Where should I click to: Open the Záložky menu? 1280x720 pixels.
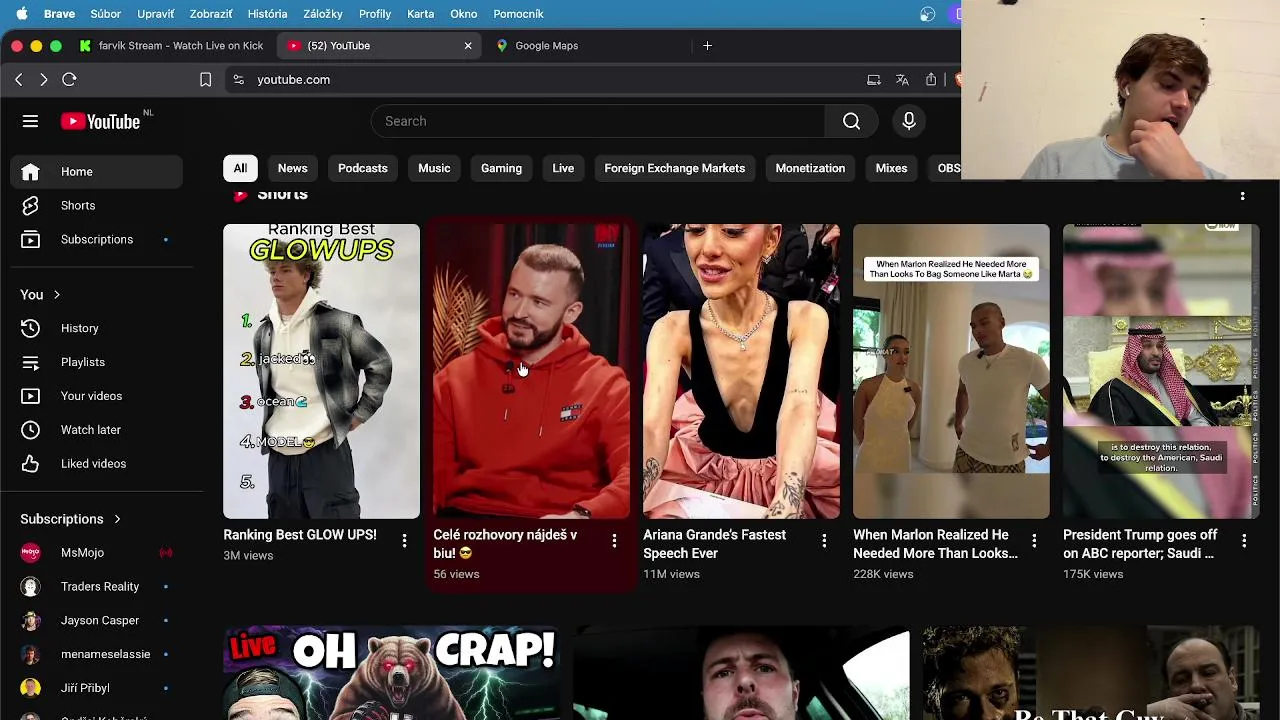click(x=322, y=14)
